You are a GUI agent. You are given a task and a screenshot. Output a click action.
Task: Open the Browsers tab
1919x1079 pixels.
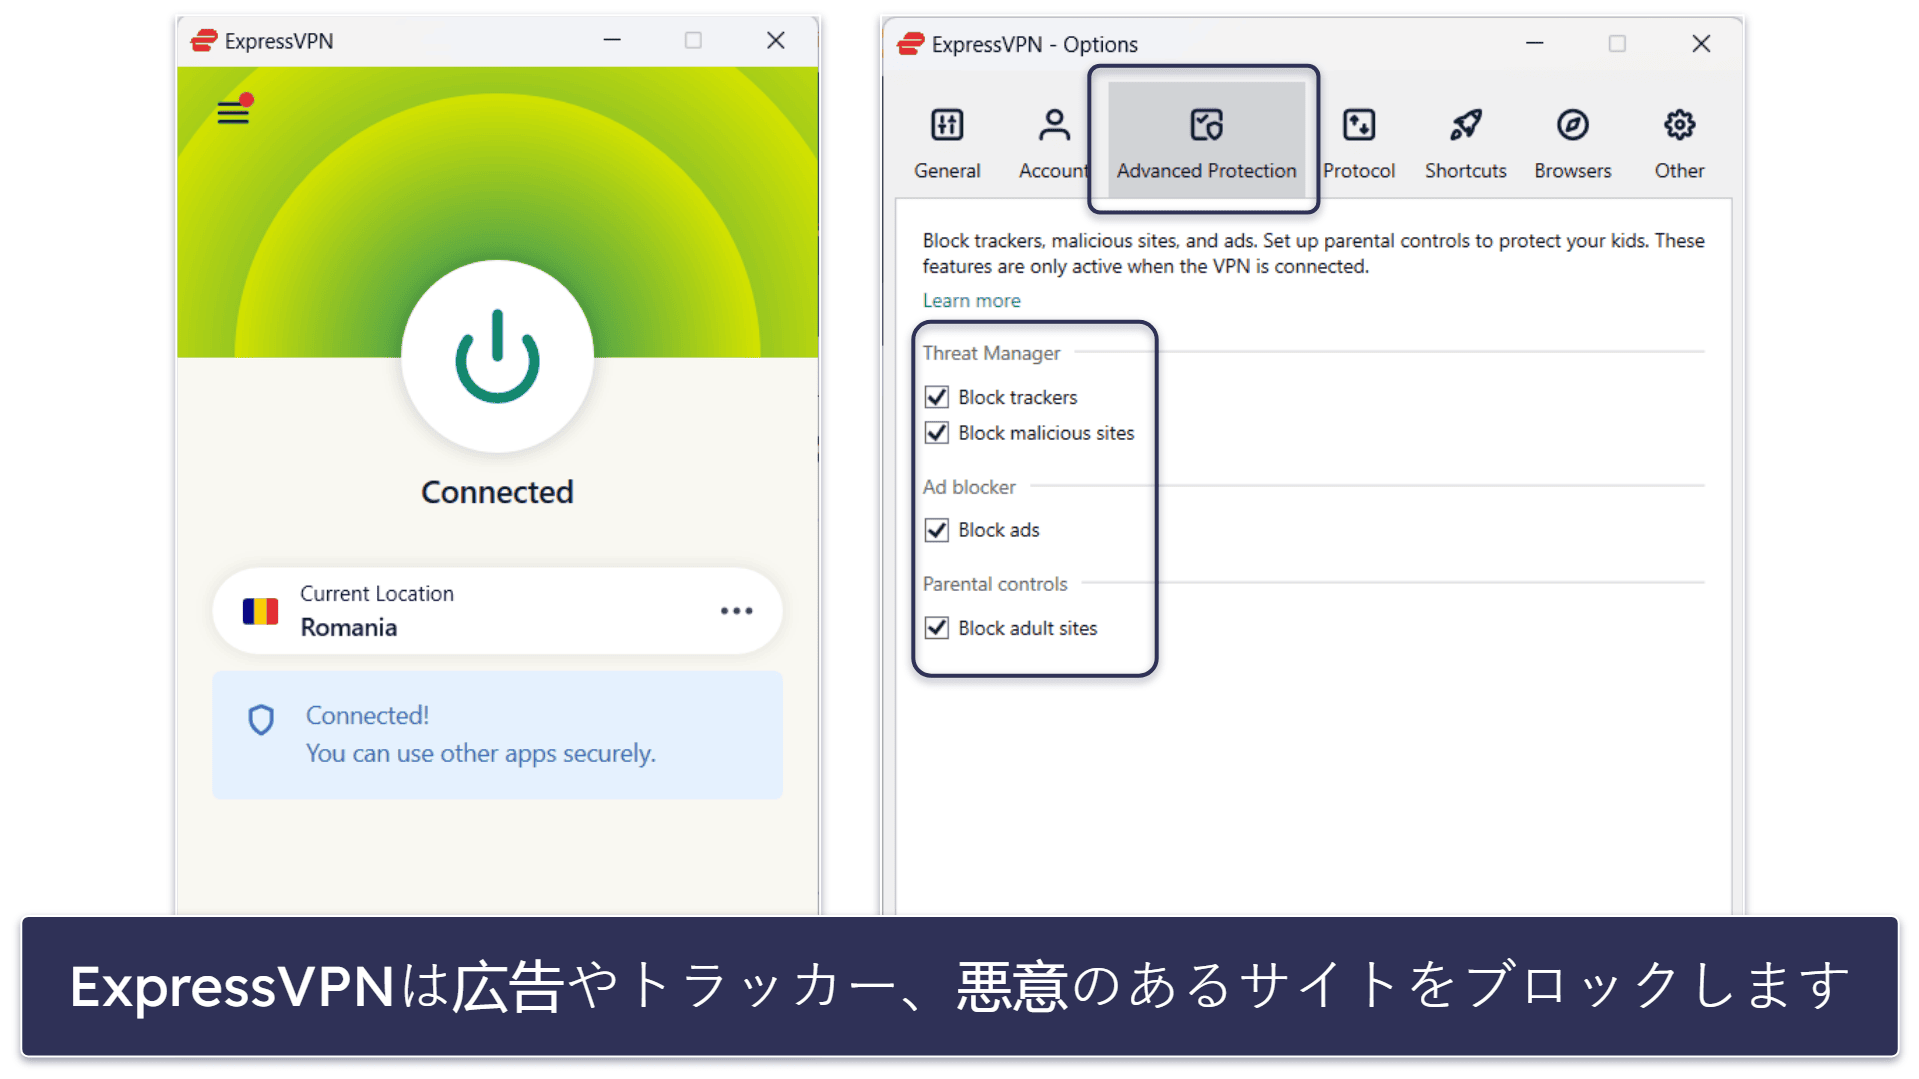pos(1572,144)
